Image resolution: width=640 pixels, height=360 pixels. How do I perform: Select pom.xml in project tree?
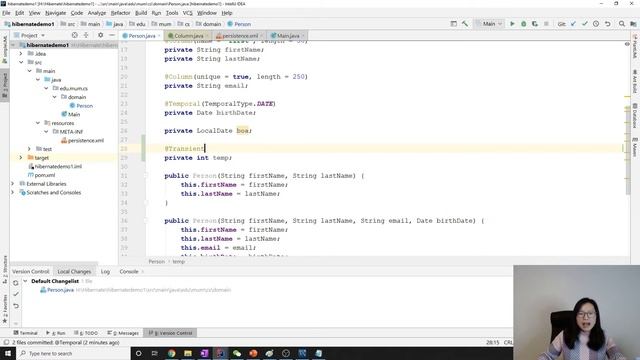pyautogui.click(x=41, y=175)
